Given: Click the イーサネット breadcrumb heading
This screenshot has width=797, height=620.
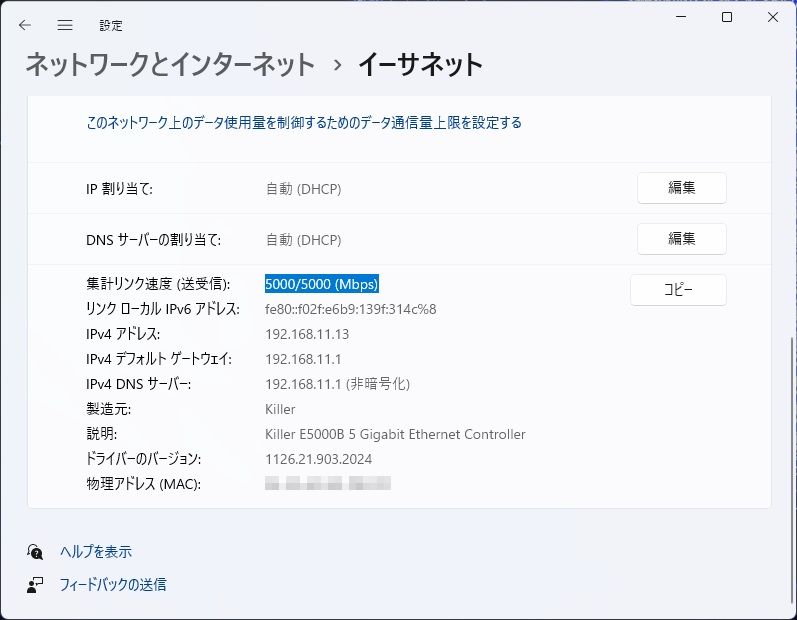Looking at the screenshot, I should pyautogui.click(x=420, y=66).
